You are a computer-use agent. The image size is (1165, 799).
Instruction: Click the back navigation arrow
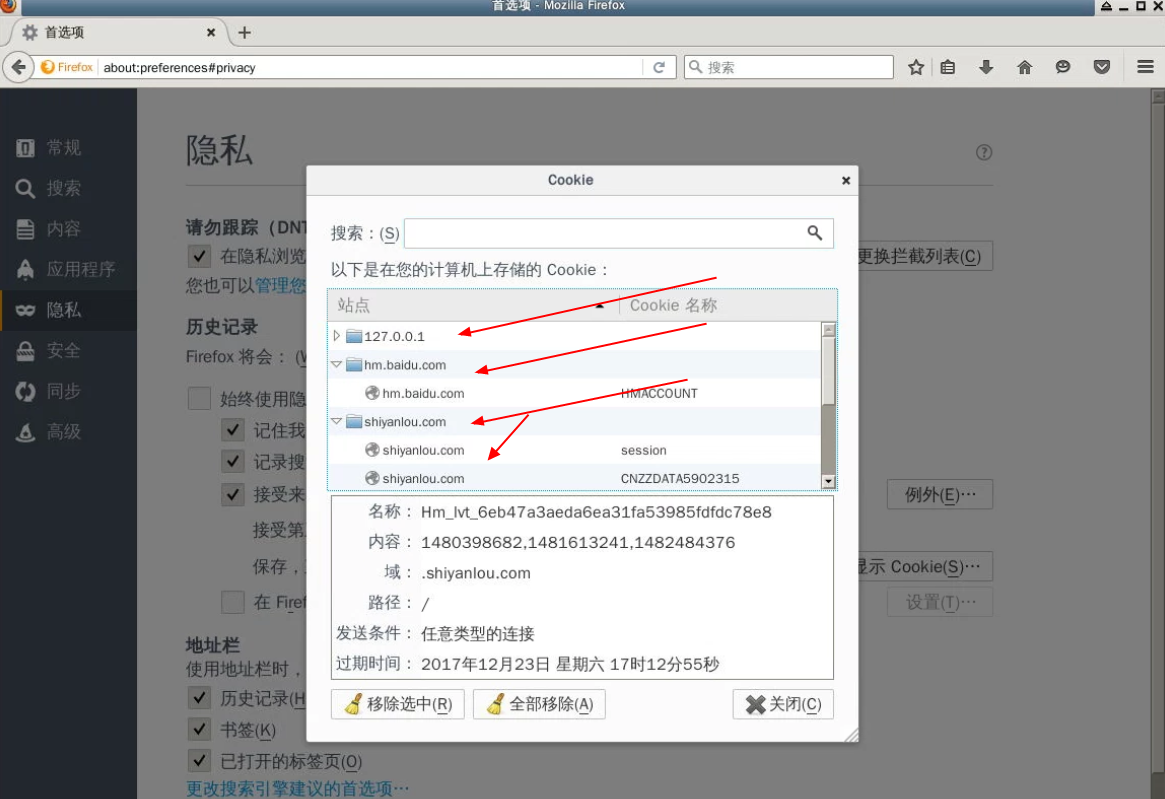pyautogui.click(x=19, y=68)
